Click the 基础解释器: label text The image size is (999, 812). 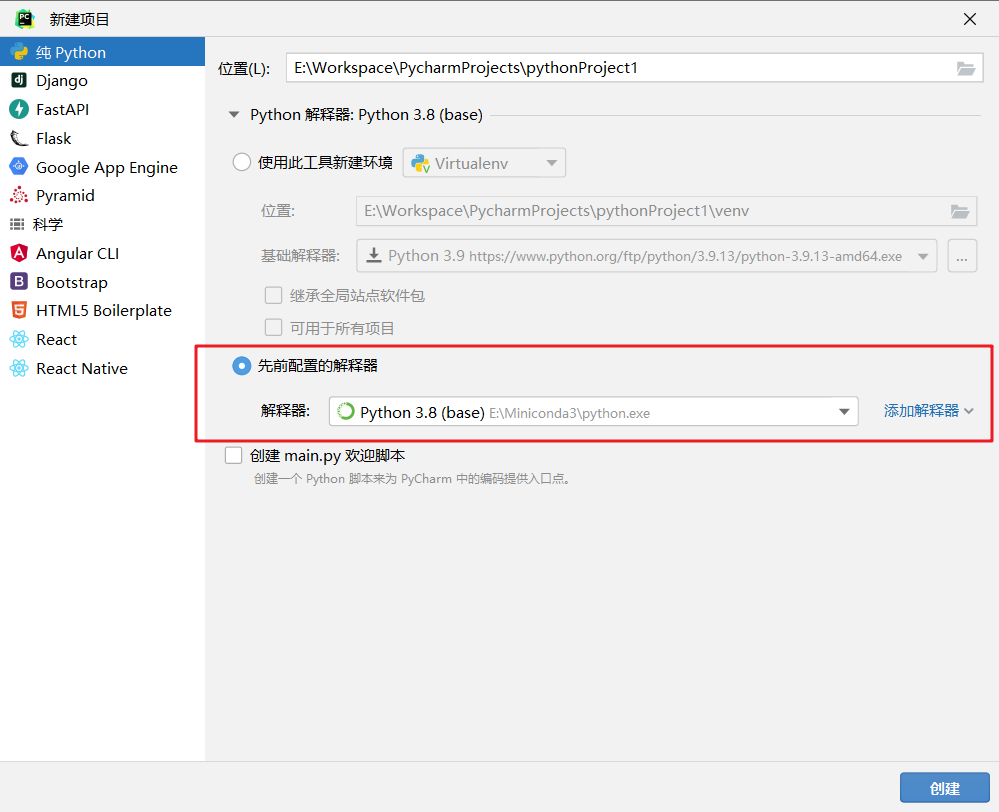tap(300, 256)
